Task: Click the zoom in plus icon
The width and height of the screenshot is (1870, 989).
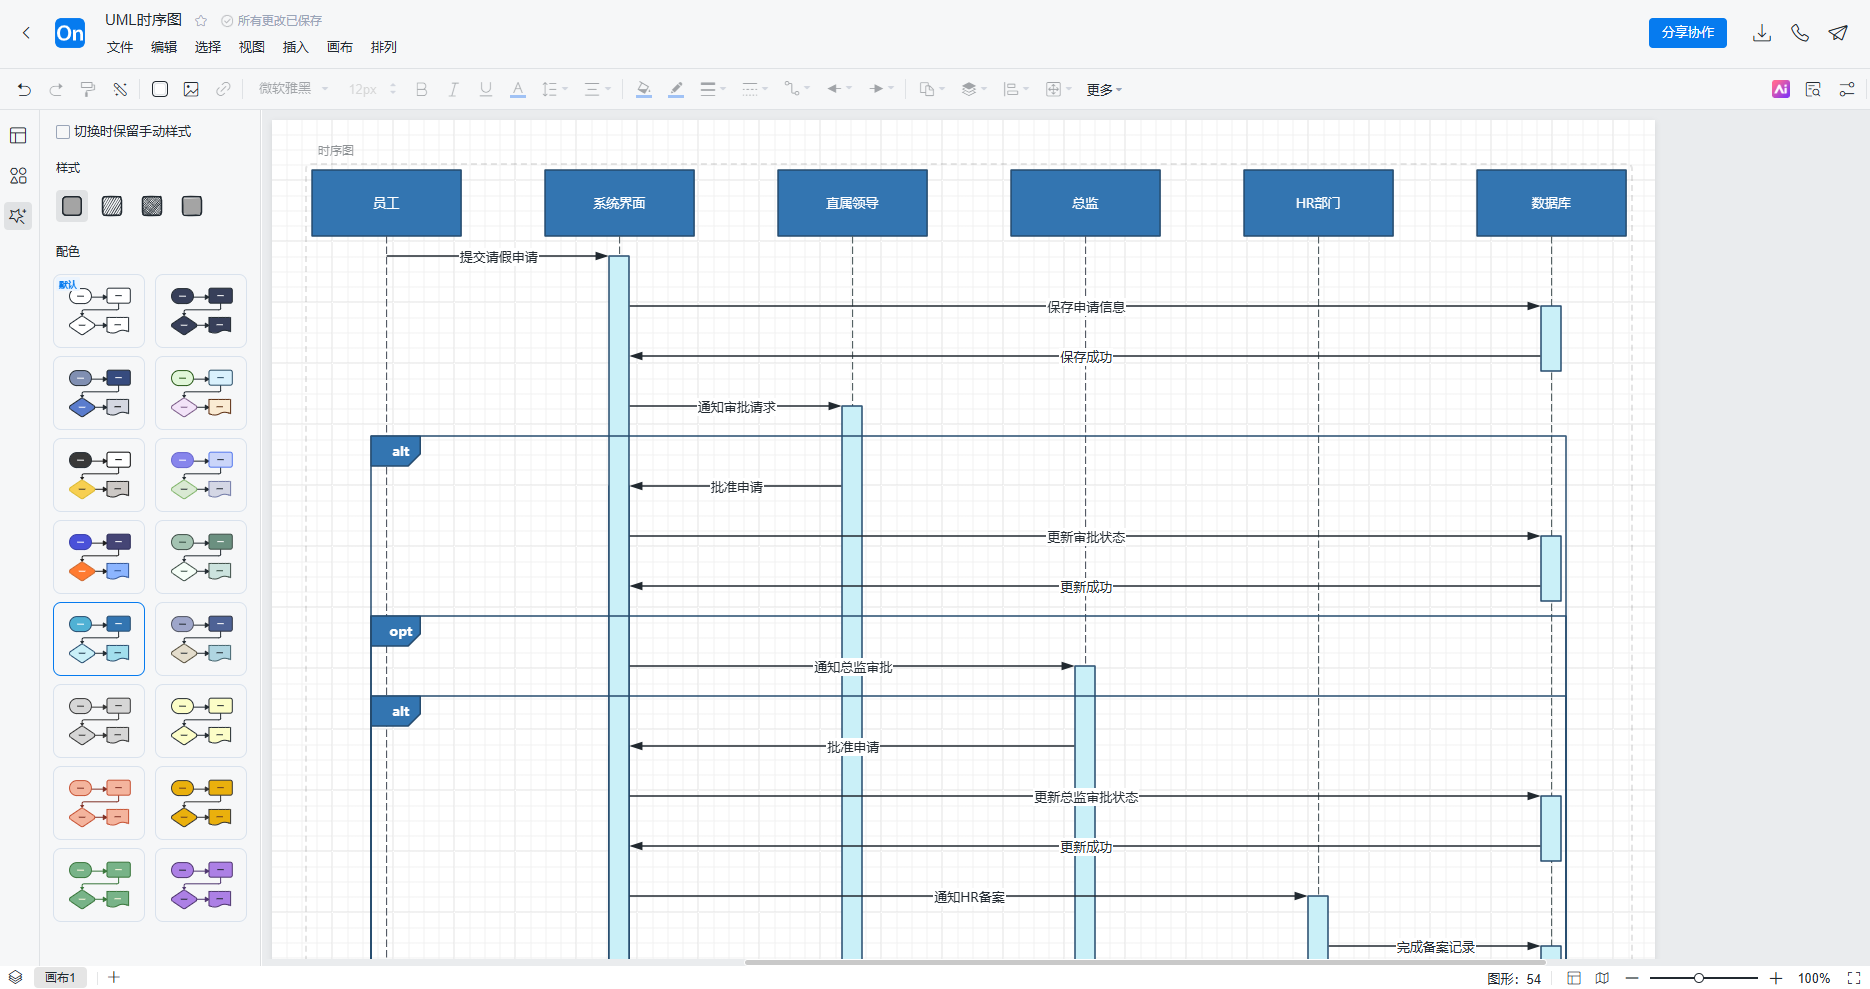Action: [x=1776, y=978]
